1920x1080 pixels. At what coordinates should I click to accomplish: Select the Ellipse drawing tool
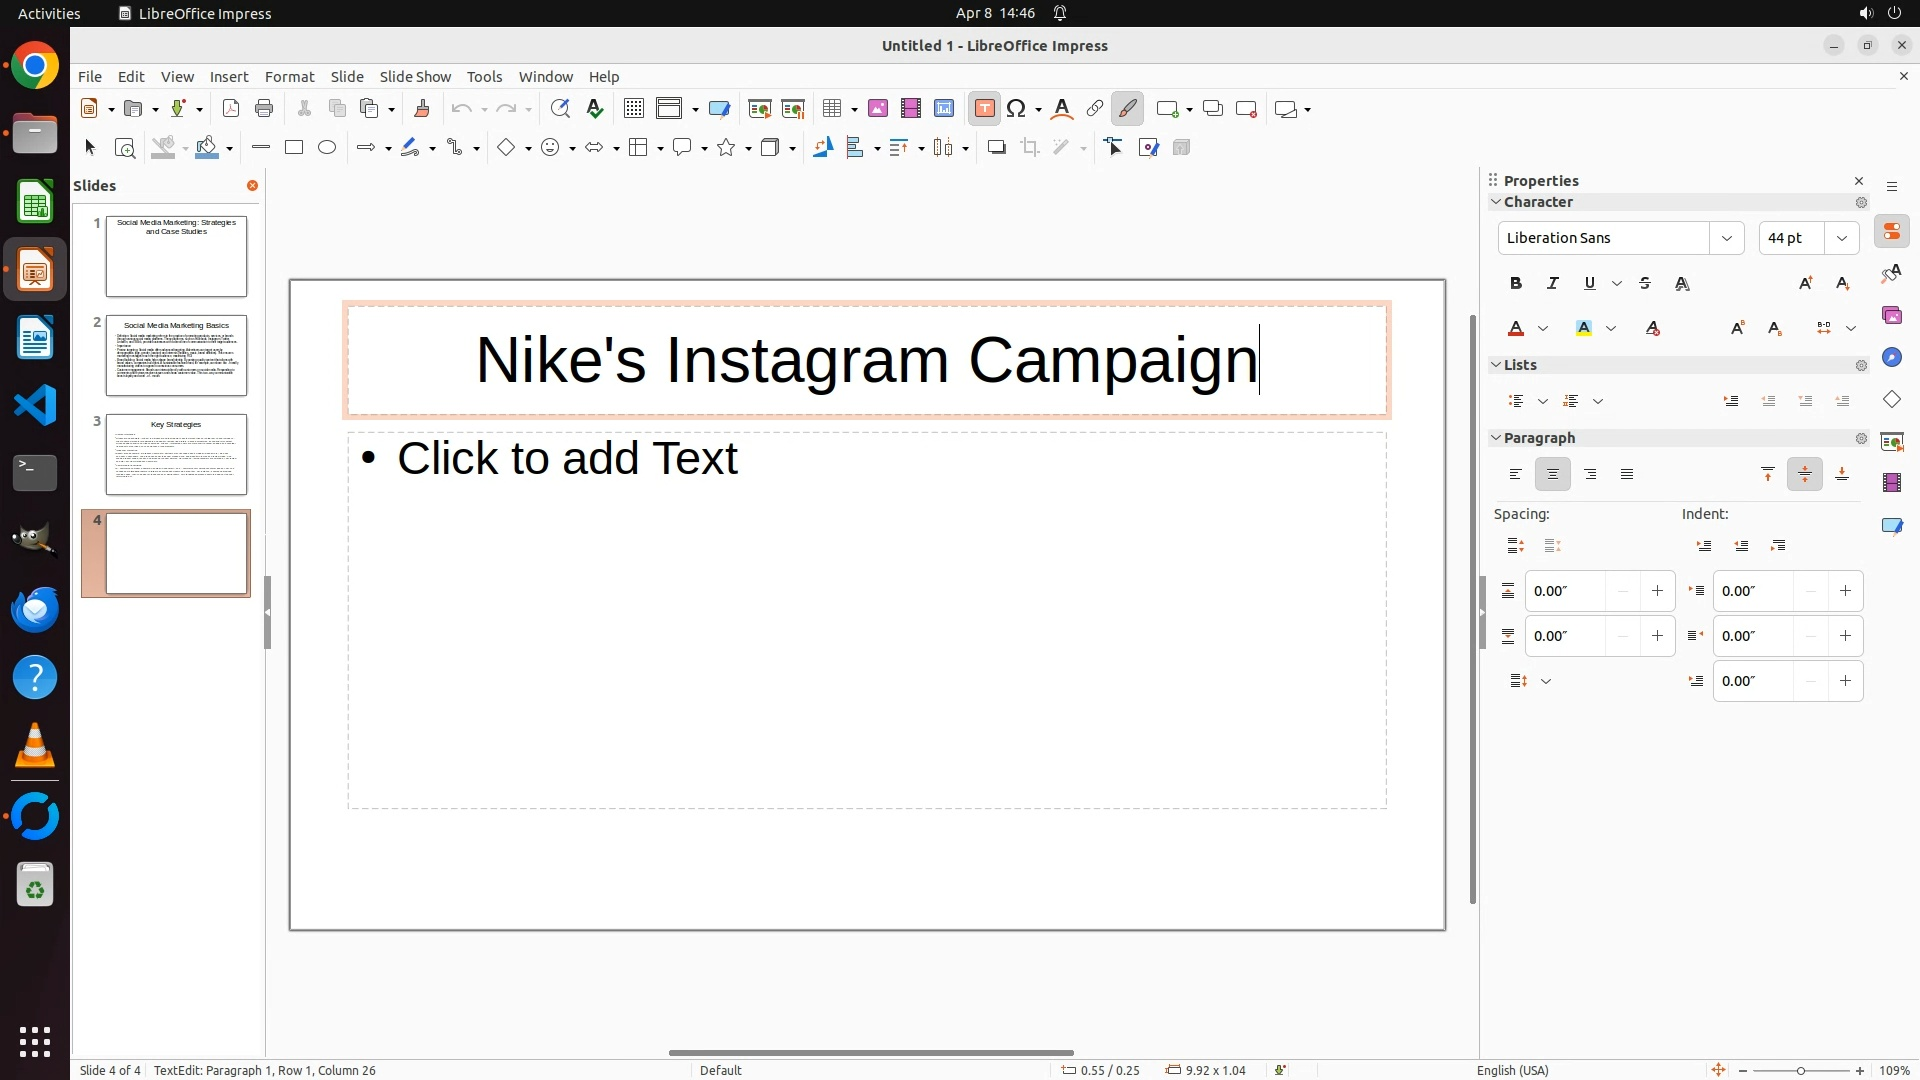tap(327, 148)
